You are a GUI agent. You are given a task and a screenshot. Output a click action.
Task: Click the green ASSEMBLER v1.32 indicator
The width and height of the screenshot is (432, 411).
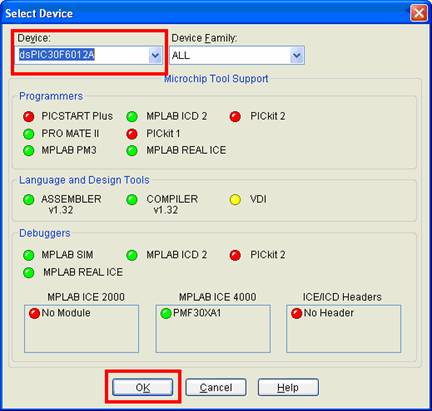pyautogui.click(x=29, y=200)
